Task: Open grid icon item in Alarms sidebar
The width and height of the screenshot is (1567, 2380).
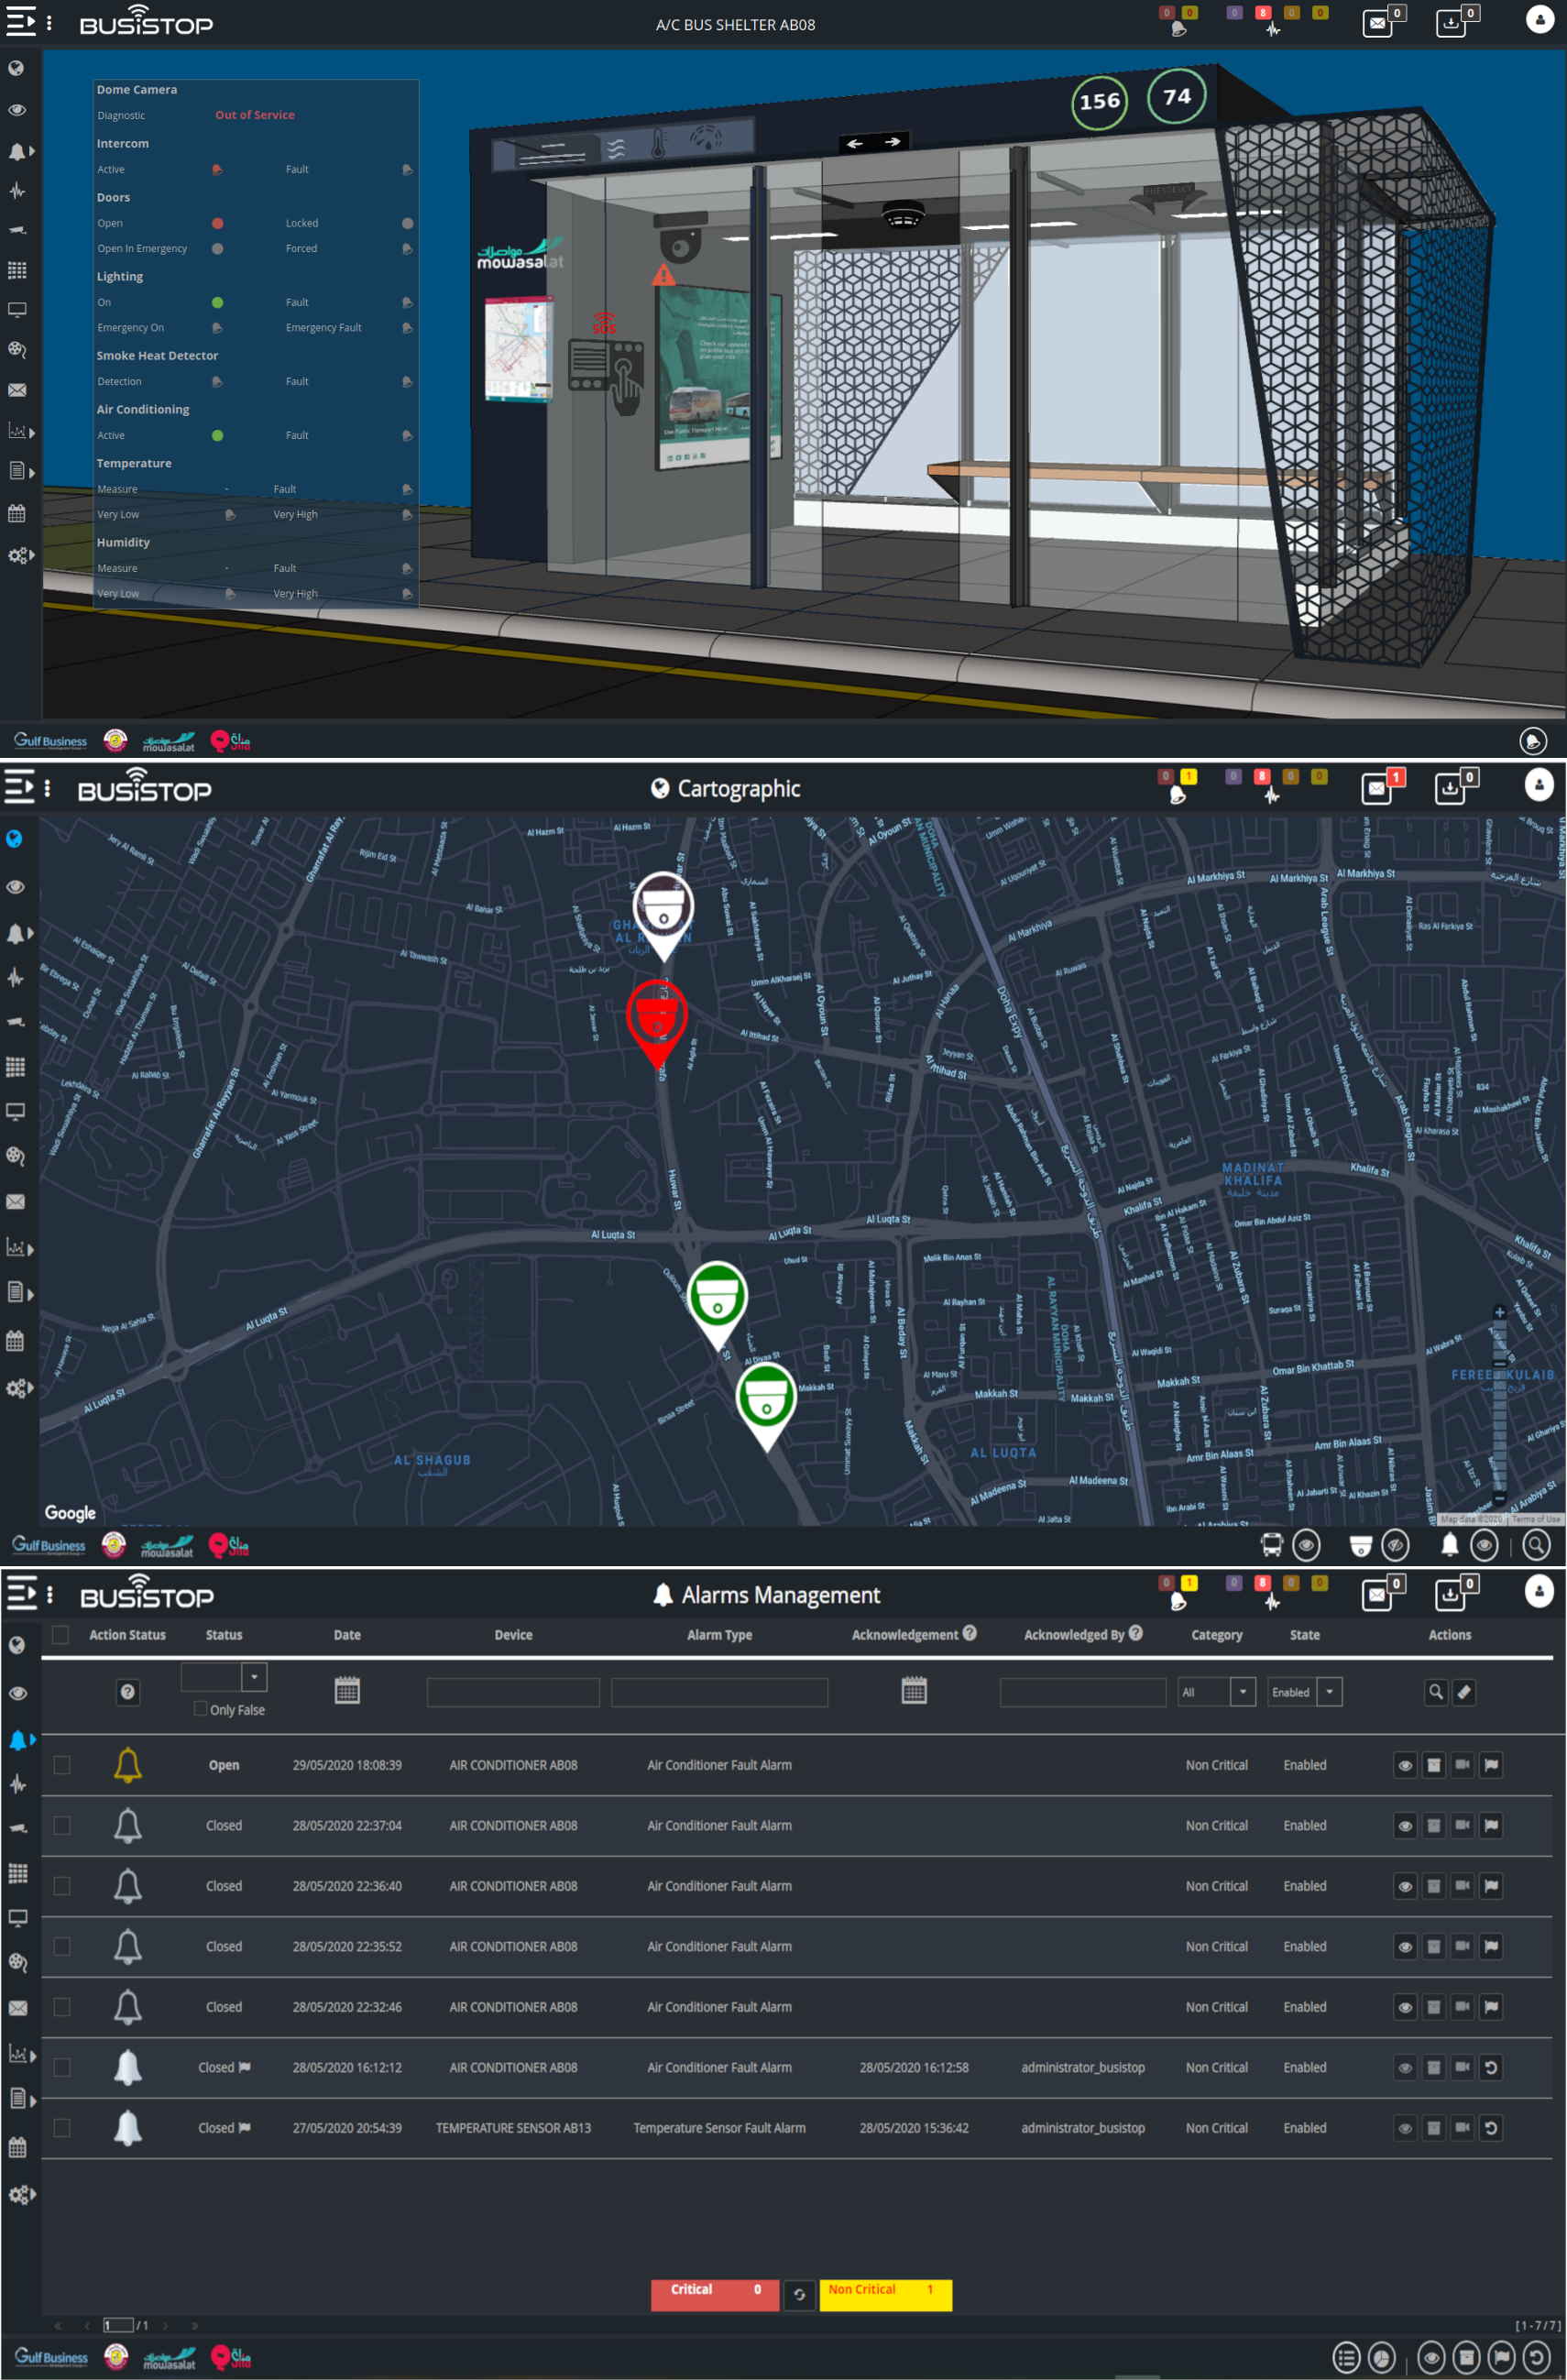Action: (17, 1873)
